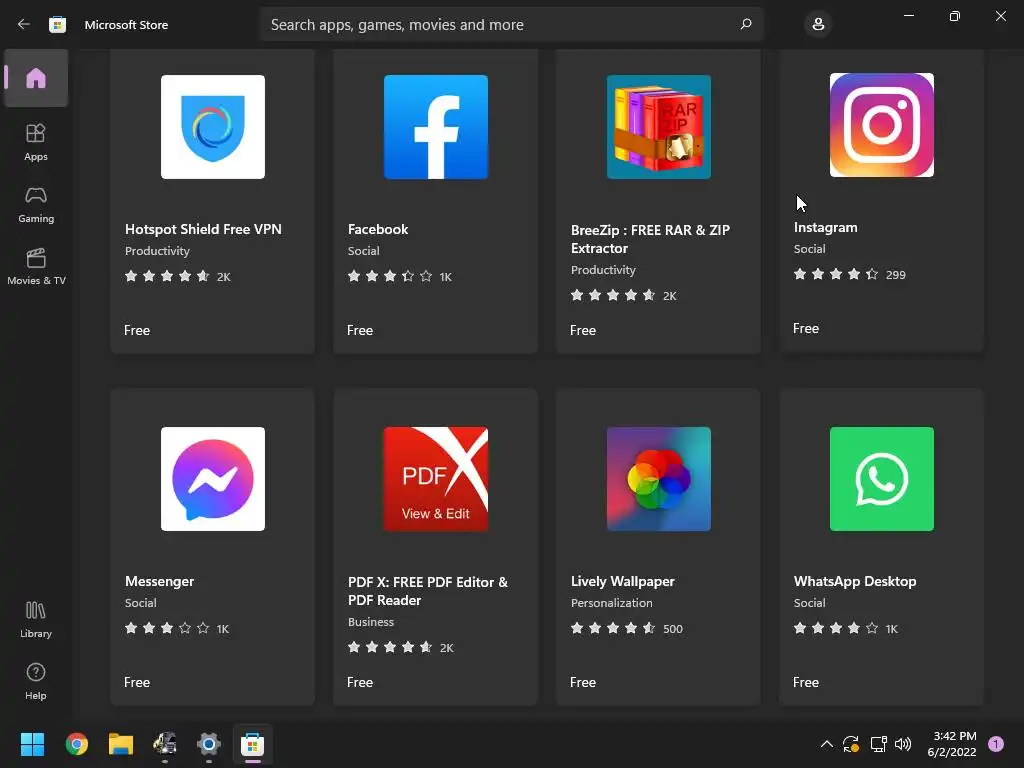This screenshot has height=768, width=1024.
Task: Open the Facebook app icon
Action: click(x=436, y=127)
